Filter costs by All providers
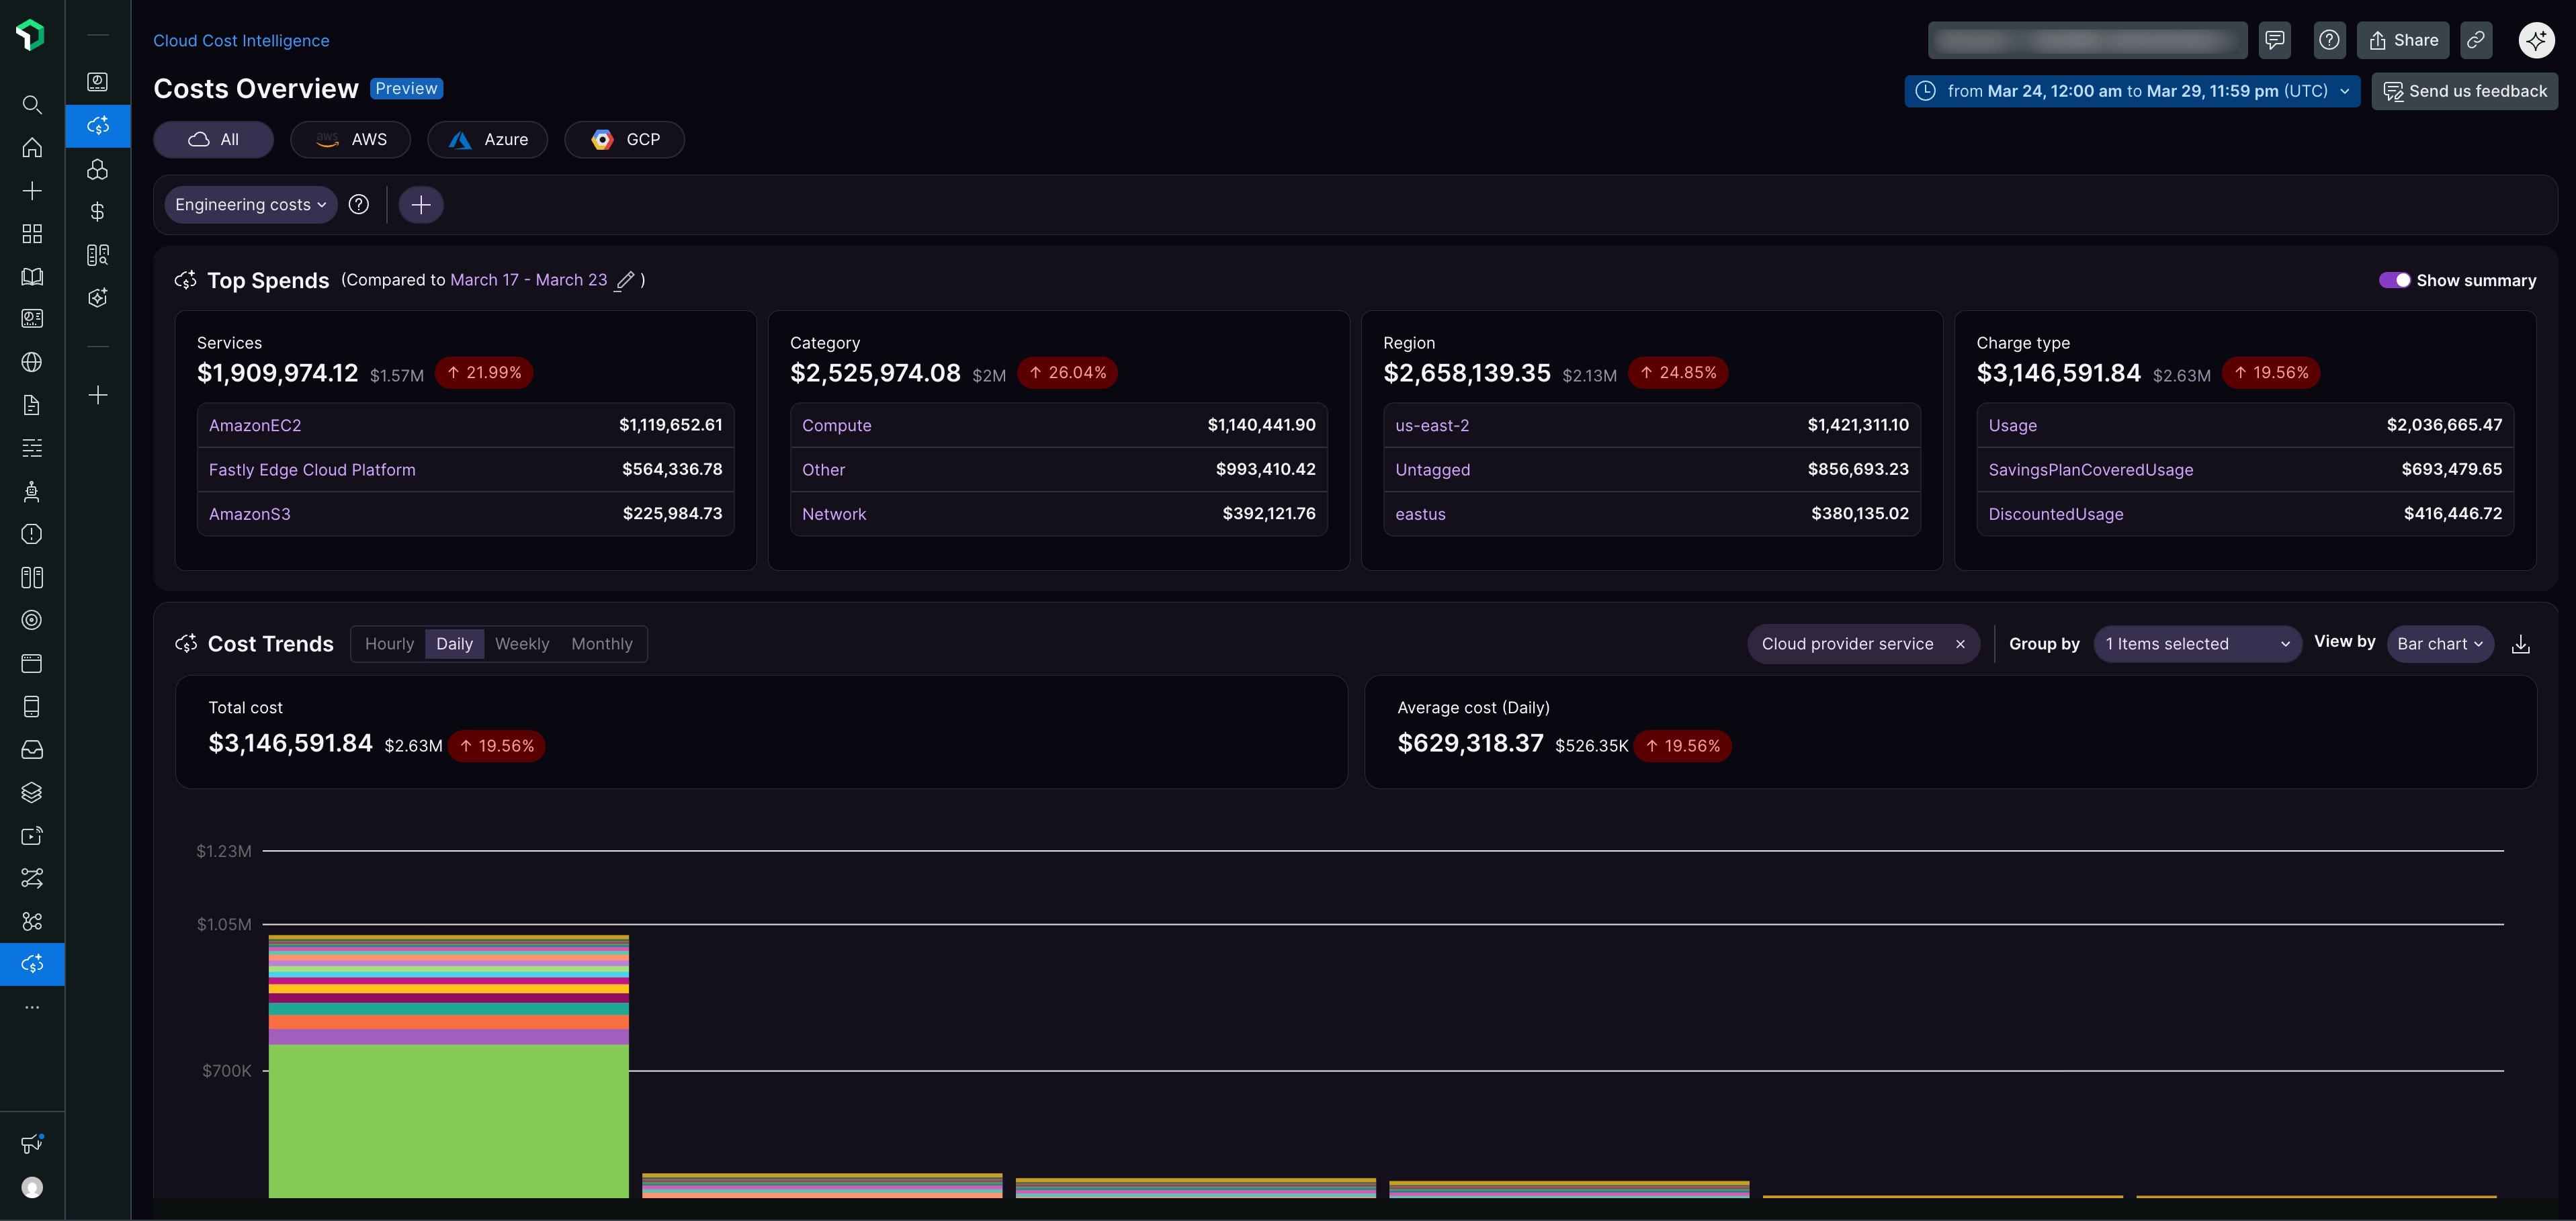 tap(213, 139)
